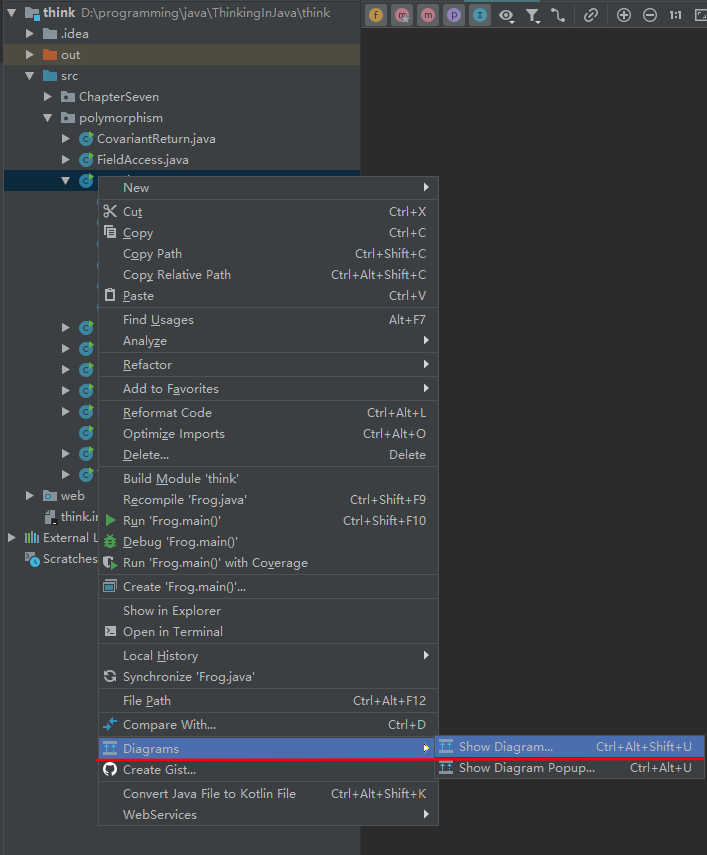Select Recompile 'Frog.java'
The height and width of the screenshot is (855, 707).
[268, 499]
